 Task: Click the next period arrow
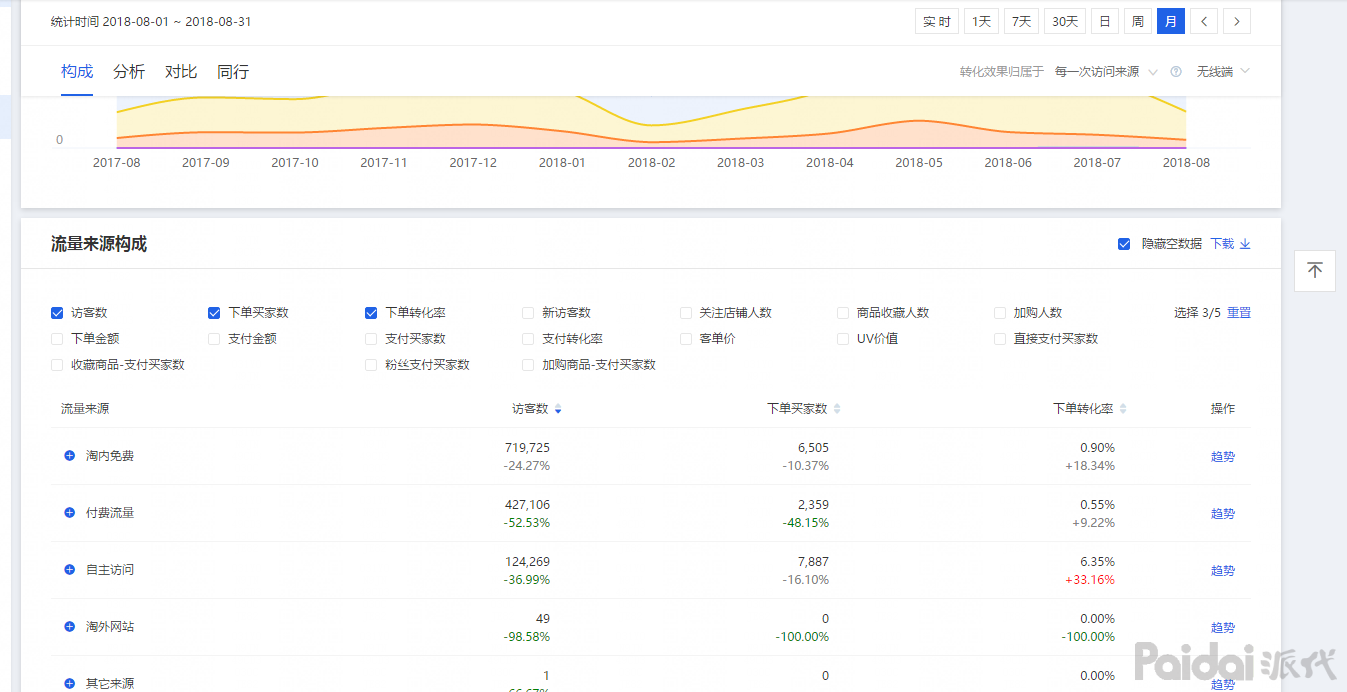click(1237, 21)
